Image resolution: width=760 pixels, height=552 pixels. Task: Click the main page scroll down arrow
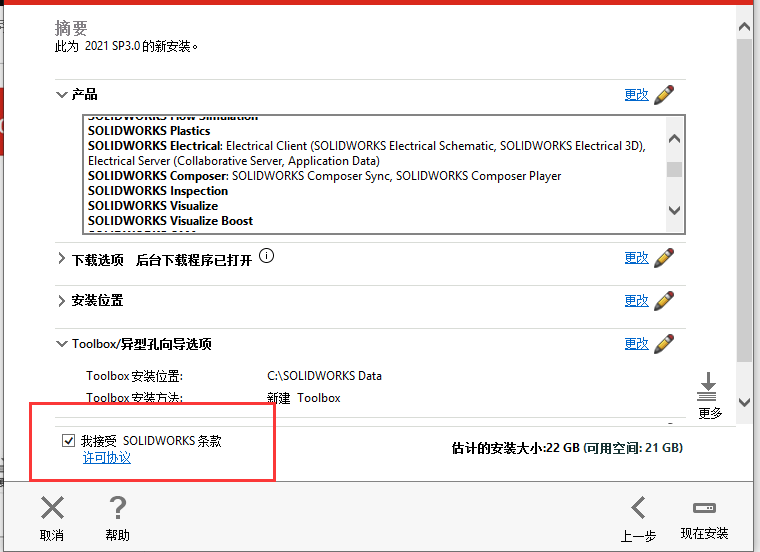coord(744,402)
